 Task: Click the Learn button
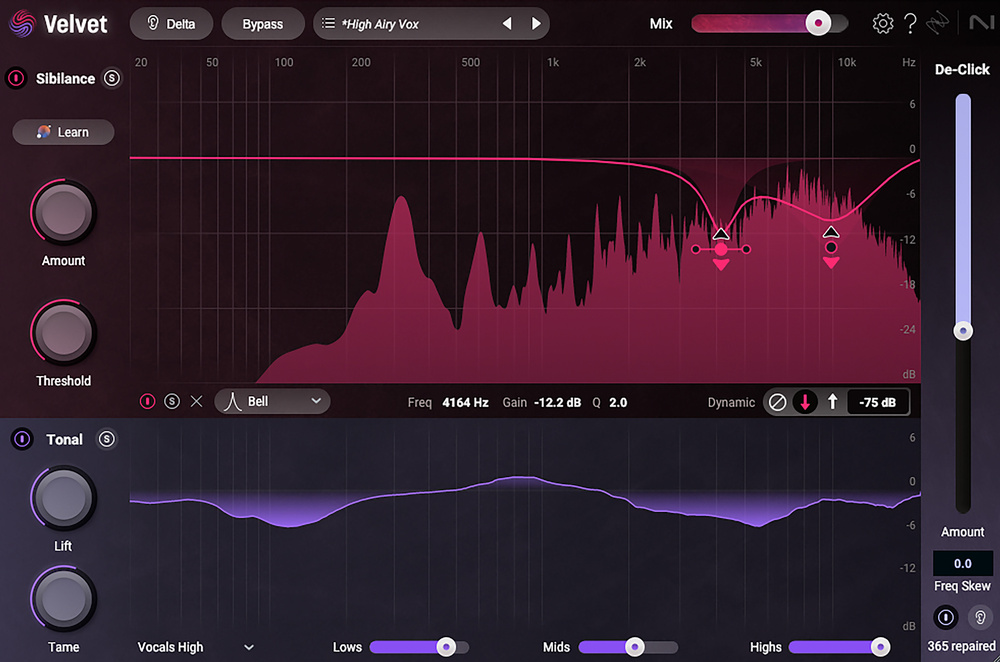pyautogui.click(x=63, y=132)
